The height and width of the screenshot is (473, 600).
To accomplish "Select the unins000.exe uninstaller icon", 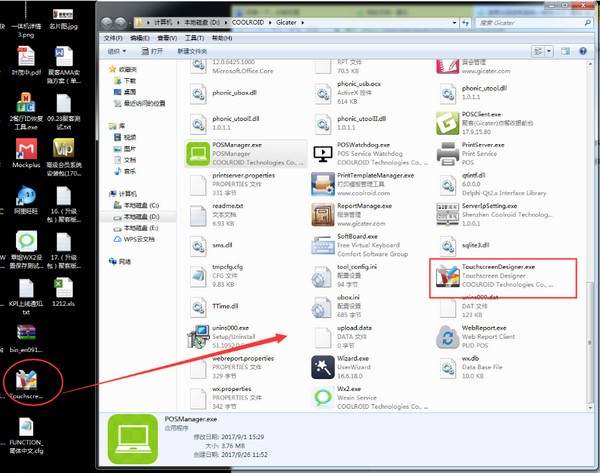I will (x=198, y=337).
